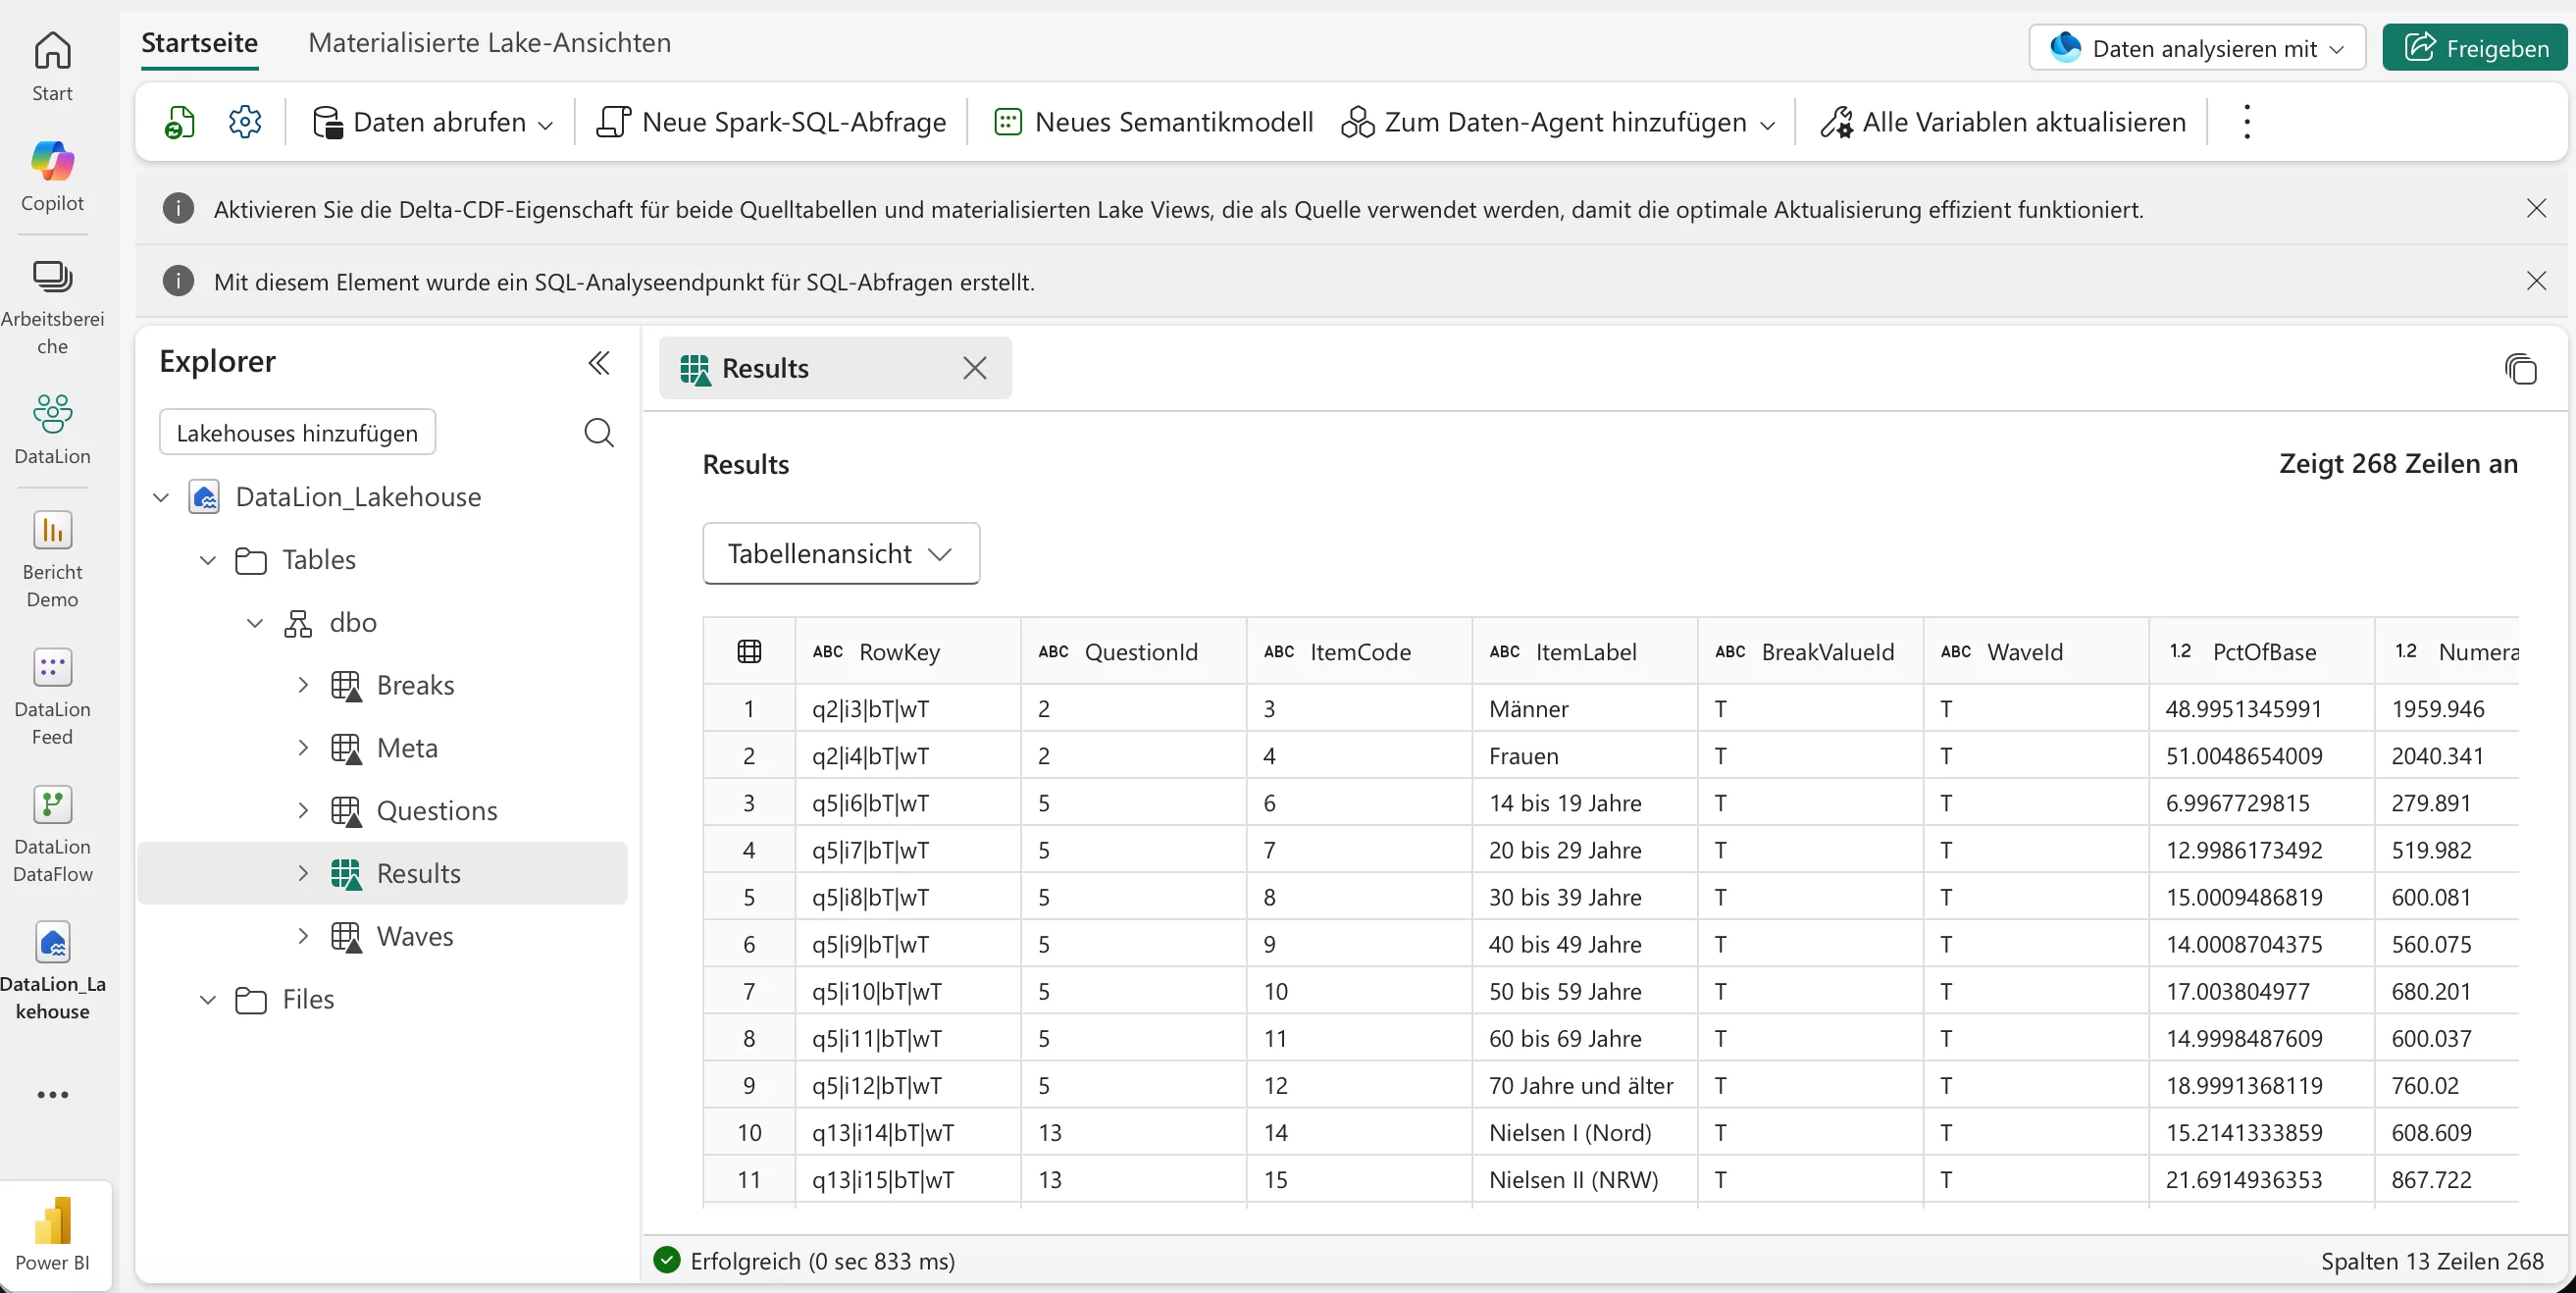The width and height of the screenshot is (2576, 1293).
Task: Open Daten analysieren mit dropdown
Action: (2197, 48)
